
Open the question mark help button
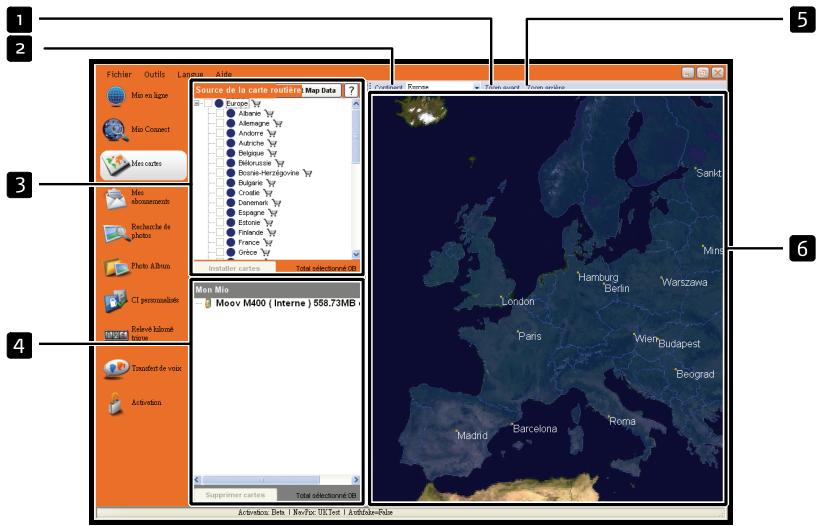coord(351,90)
